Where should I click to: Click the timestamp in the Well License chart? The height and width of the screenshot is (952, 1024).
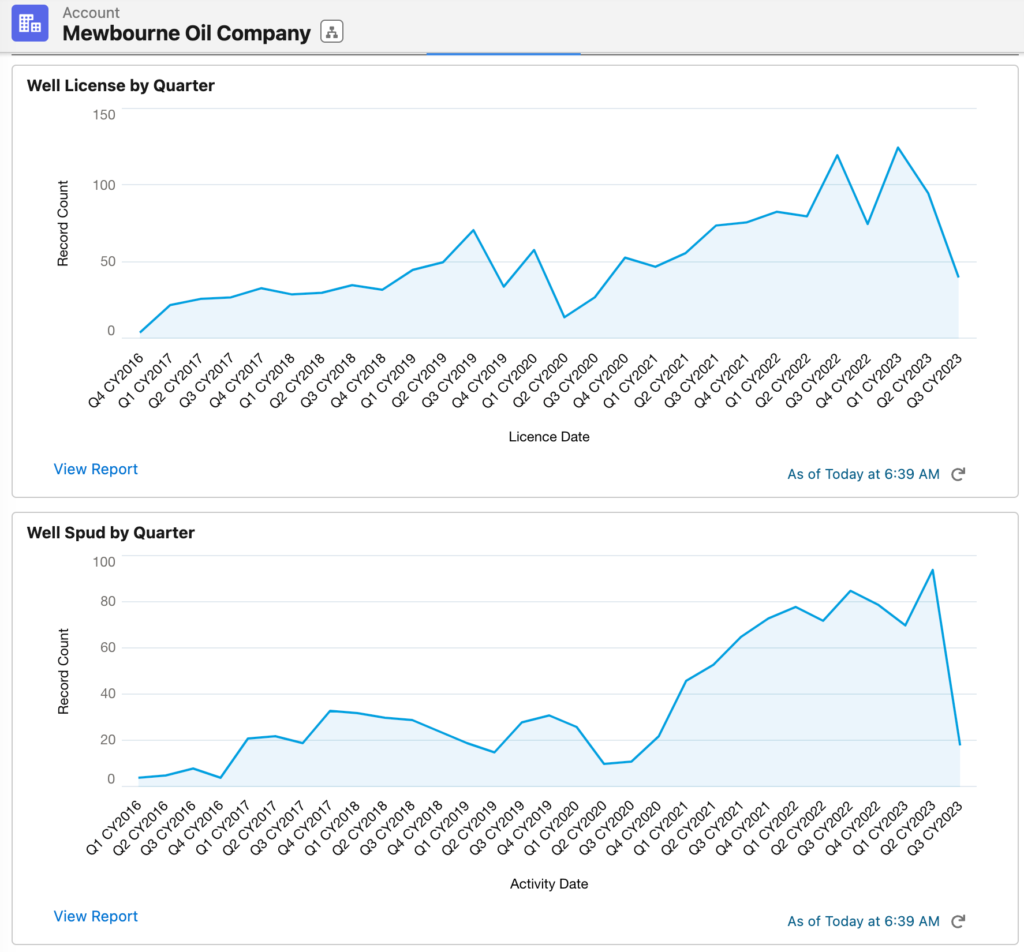click(x=863, y=474)
